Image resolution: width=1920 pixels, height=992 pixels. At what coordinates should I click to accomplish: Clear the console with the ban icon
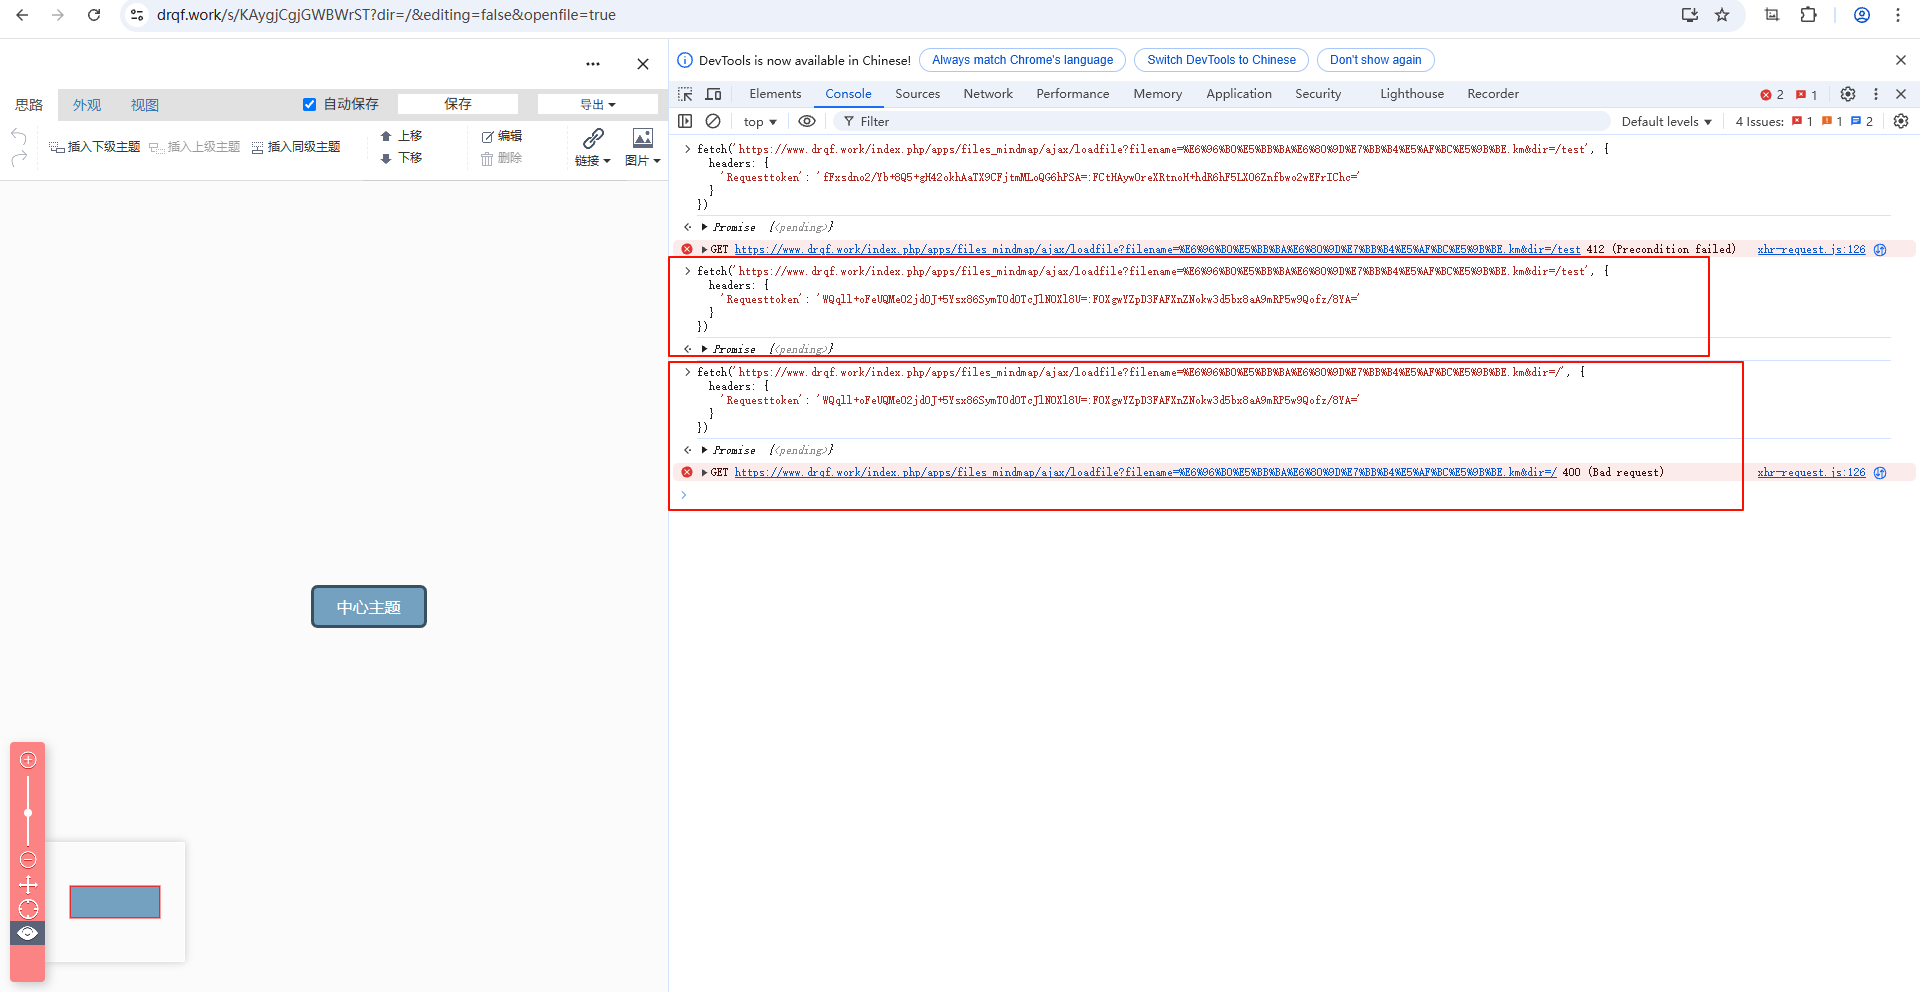[713, 121]
